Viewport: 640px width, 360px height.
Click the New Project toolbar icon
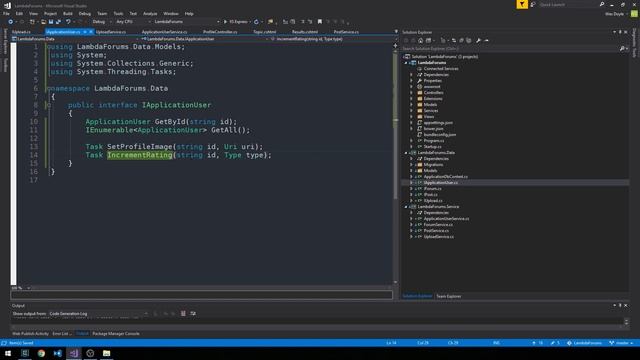32,22
